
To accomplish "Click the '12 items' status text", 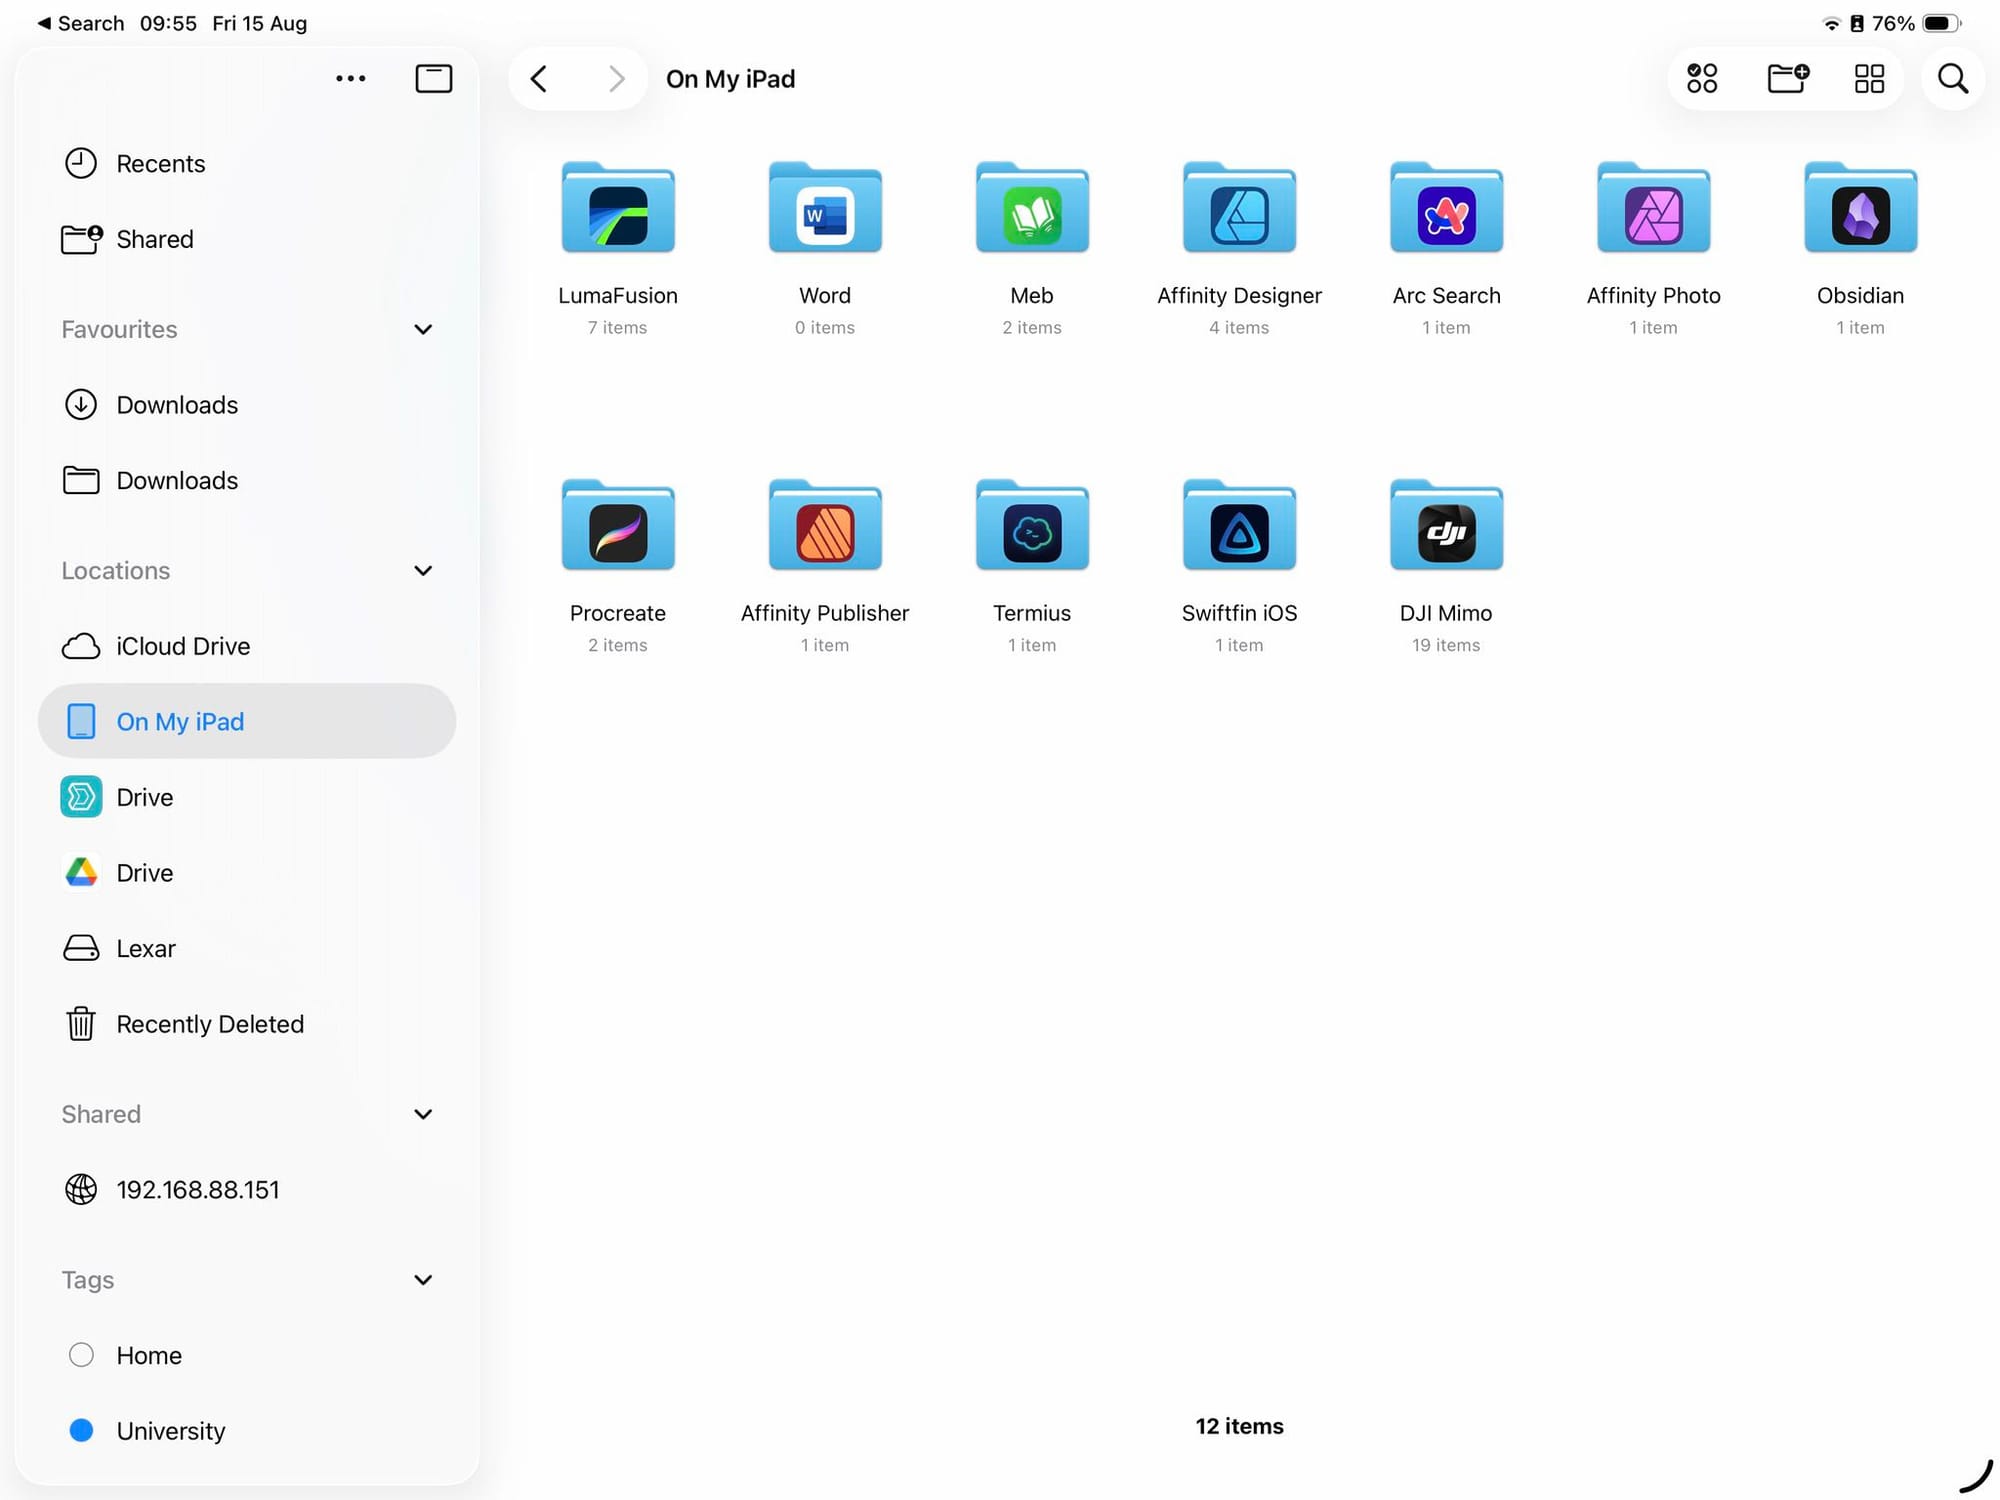I will [1239, 1426].
